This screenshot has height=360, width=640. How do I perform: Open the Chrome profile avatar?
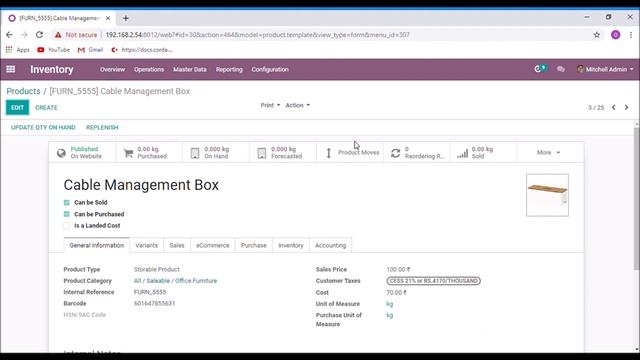616,35
